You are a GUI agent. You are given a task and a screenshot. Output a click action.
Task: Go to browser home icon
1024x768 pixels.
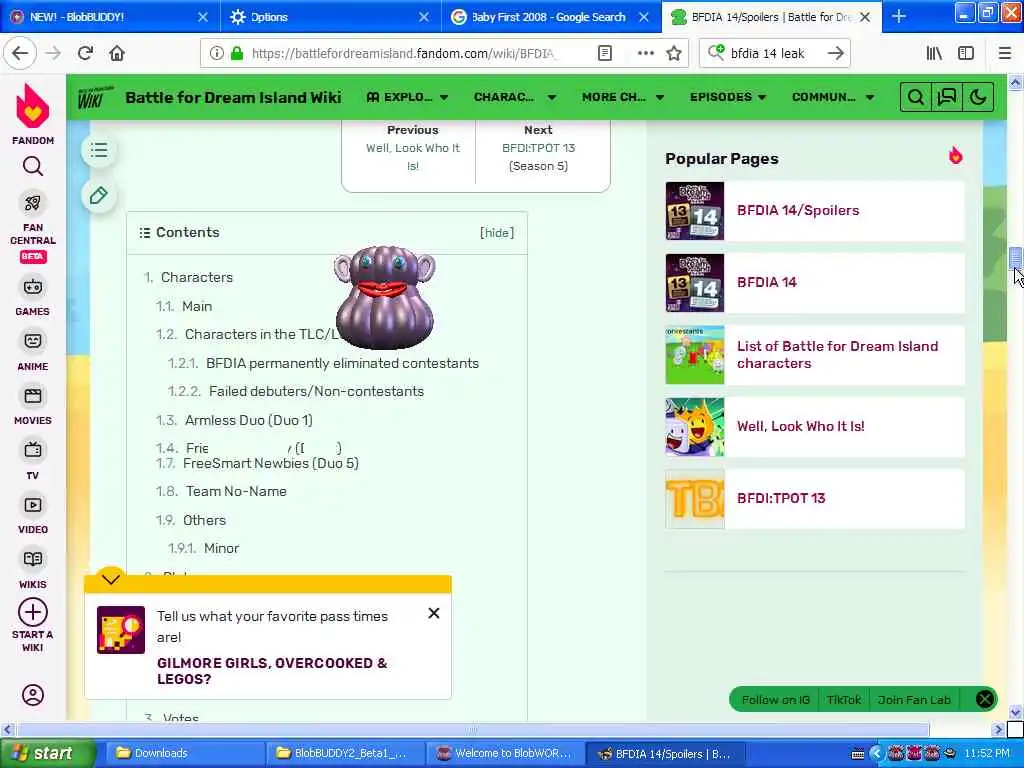point(117,53)
